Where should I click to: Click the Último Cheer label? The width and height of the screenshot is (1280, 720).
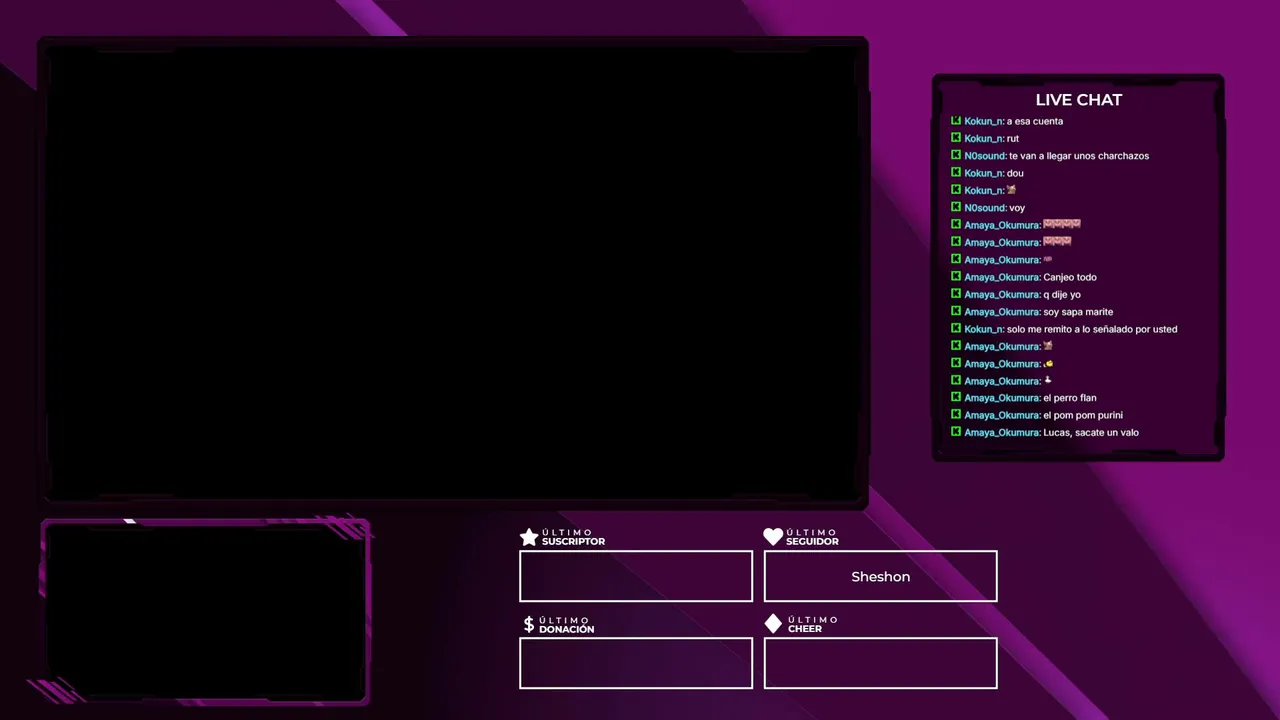tap(812, 624)
